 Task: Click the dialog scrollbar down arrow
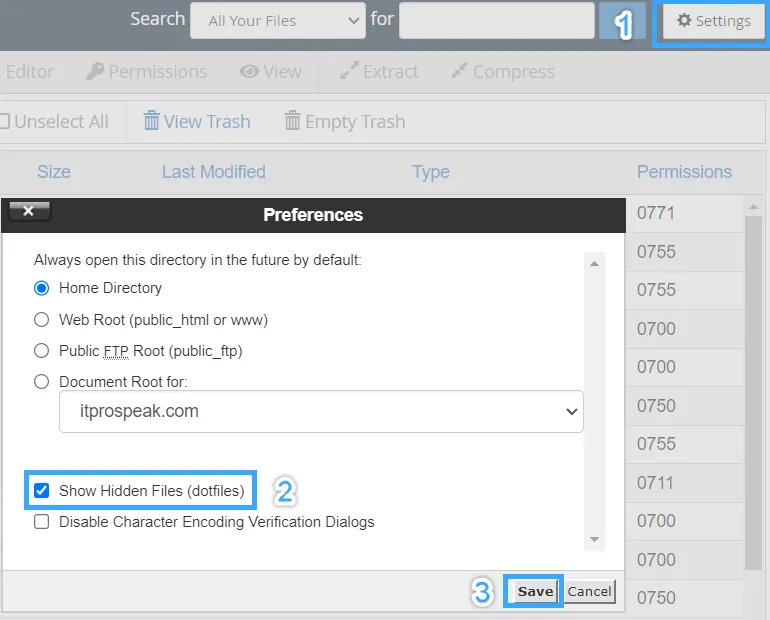(595, 540)
